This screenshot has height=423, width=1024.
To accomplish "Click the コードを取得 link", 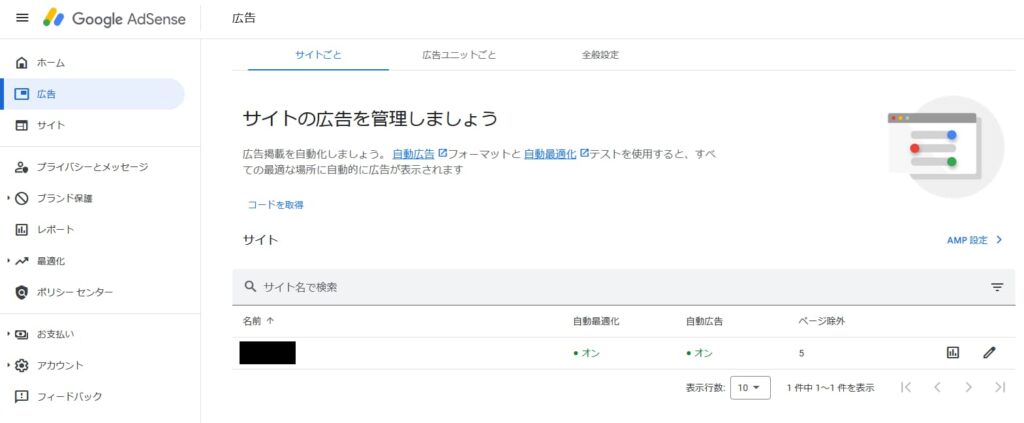I will pyautogui.click(x=275, y=204).
